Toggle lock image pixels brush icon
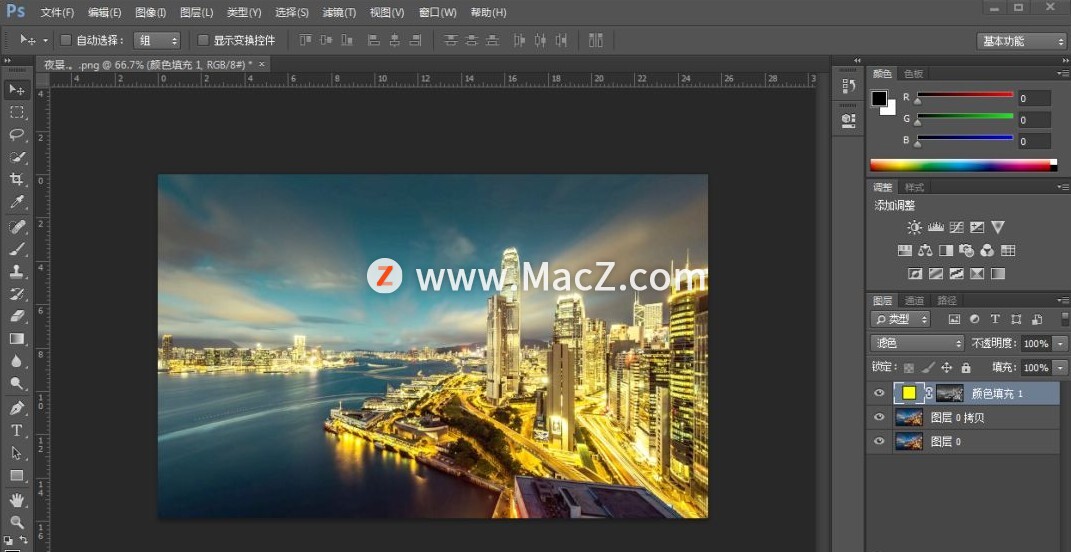The width and height of the screenshot is (1071, 552). pyautogui.click(x=928, y=368)
